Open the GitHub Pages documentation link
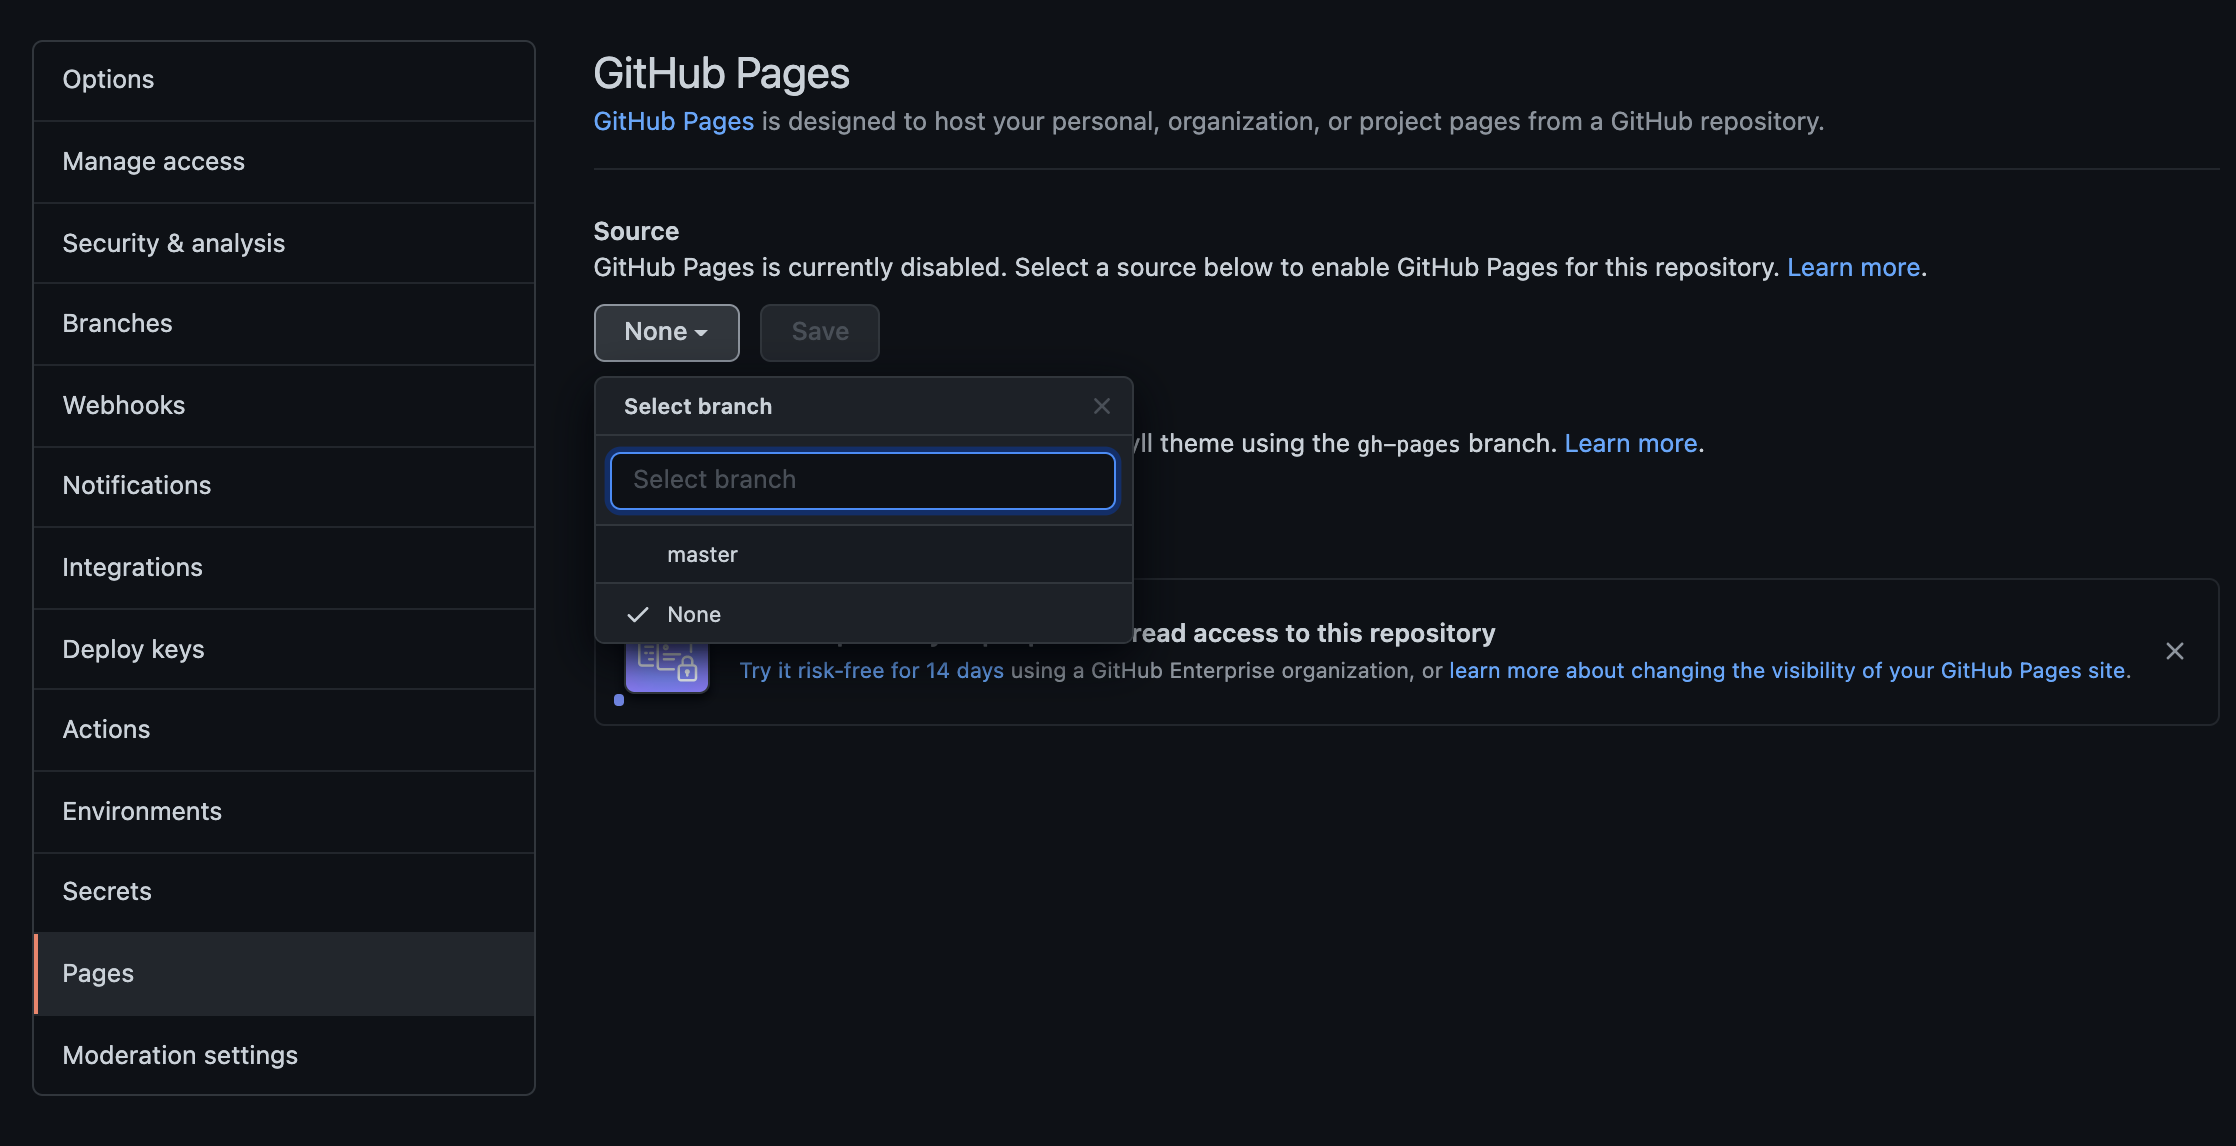This screenshot has width=2236, height=1146. 673,121
